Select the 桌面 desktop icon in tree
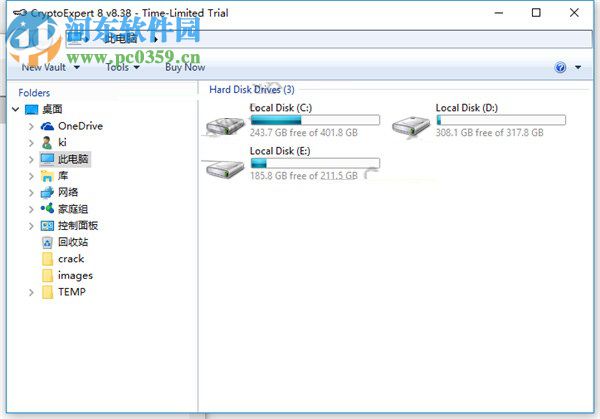The width and height of the screenshot is (600, 419). click(31, 109)
